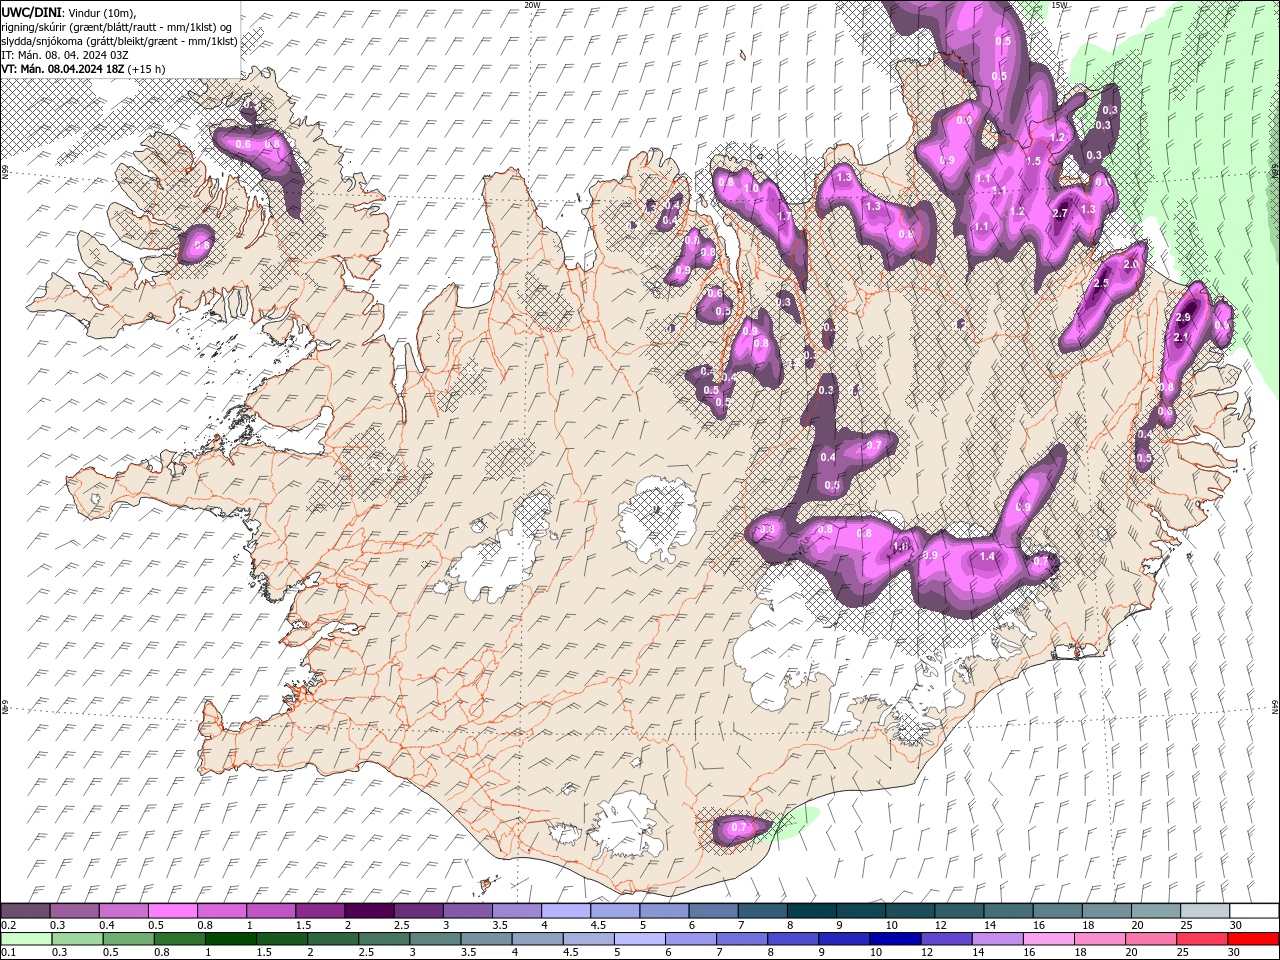Screen dimensions: 1280x960
Task: Select the 'rigning/skúrir' legend description line
Action: tap(118, 26)
